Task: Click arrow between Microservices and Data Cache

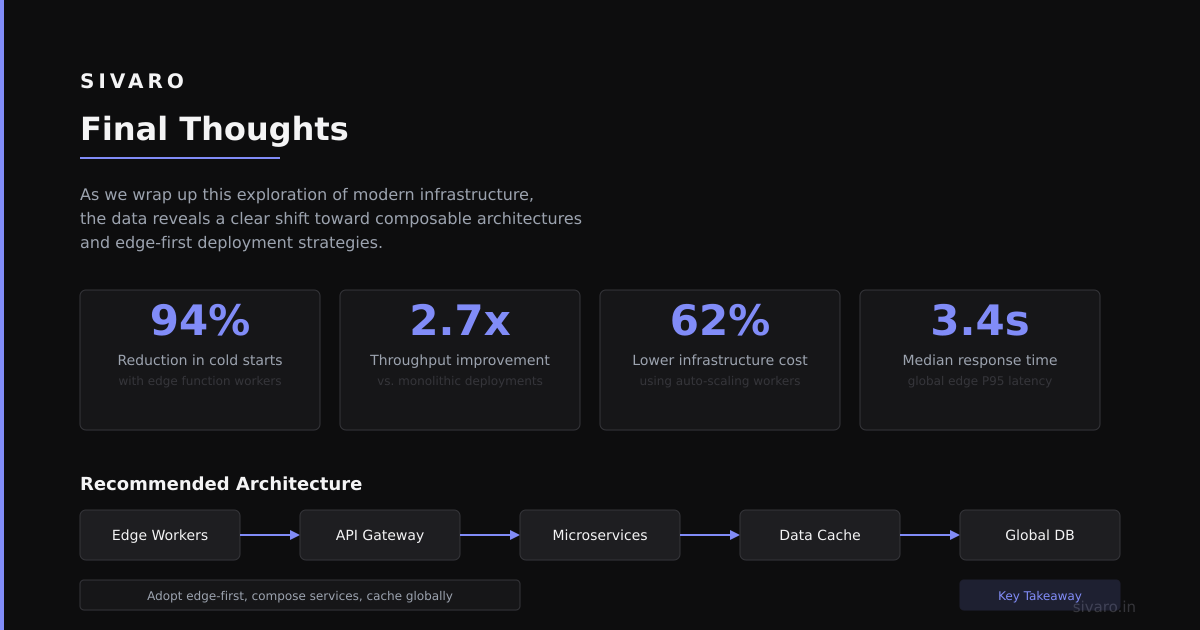Action: pos(710,535)
